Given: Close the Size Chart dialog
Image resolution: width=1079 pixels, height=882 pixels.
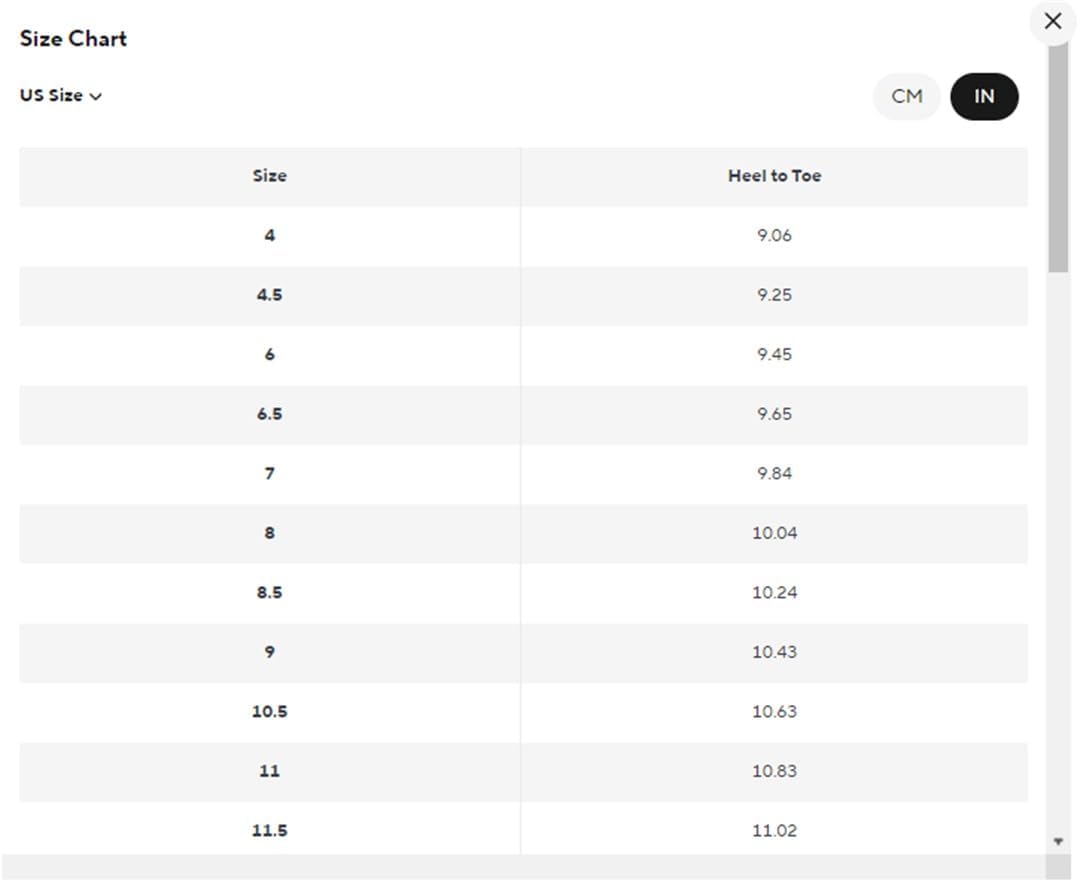Looking at the screenshot, I should coord(1052,21).
